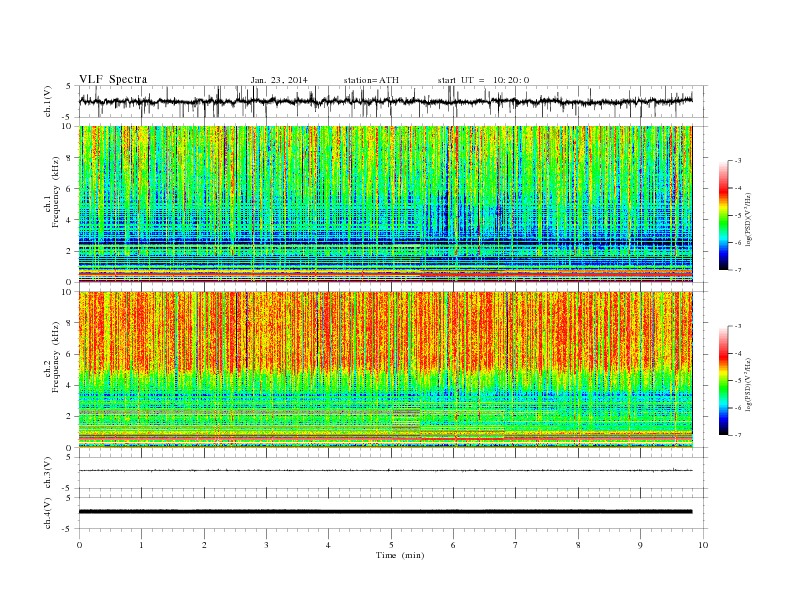792x612 pixels.
Task: Click the time axis tick label "0"
Action: point(79,545)
